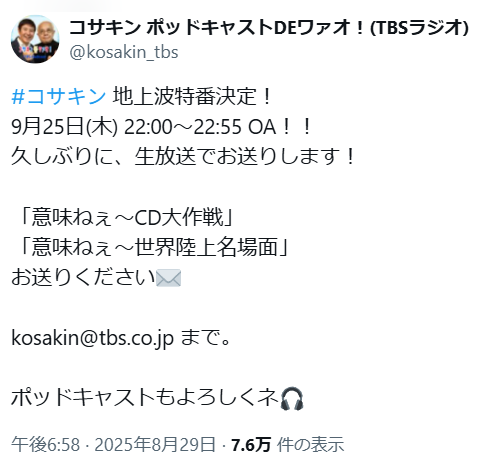The image size is (485, 468).
Task: Open the 午後6:58 timestamp link
Action: coord(45,444)
